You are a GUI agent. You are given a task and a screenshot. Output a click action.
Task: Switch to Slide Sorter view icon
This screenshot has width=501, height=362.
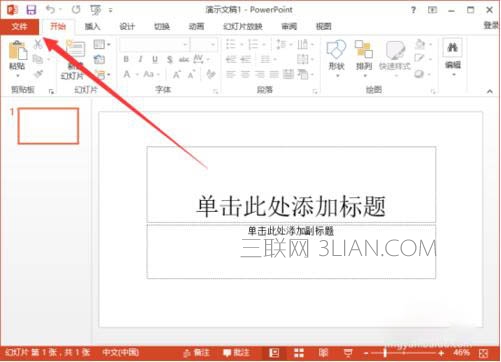pos(299,353)
